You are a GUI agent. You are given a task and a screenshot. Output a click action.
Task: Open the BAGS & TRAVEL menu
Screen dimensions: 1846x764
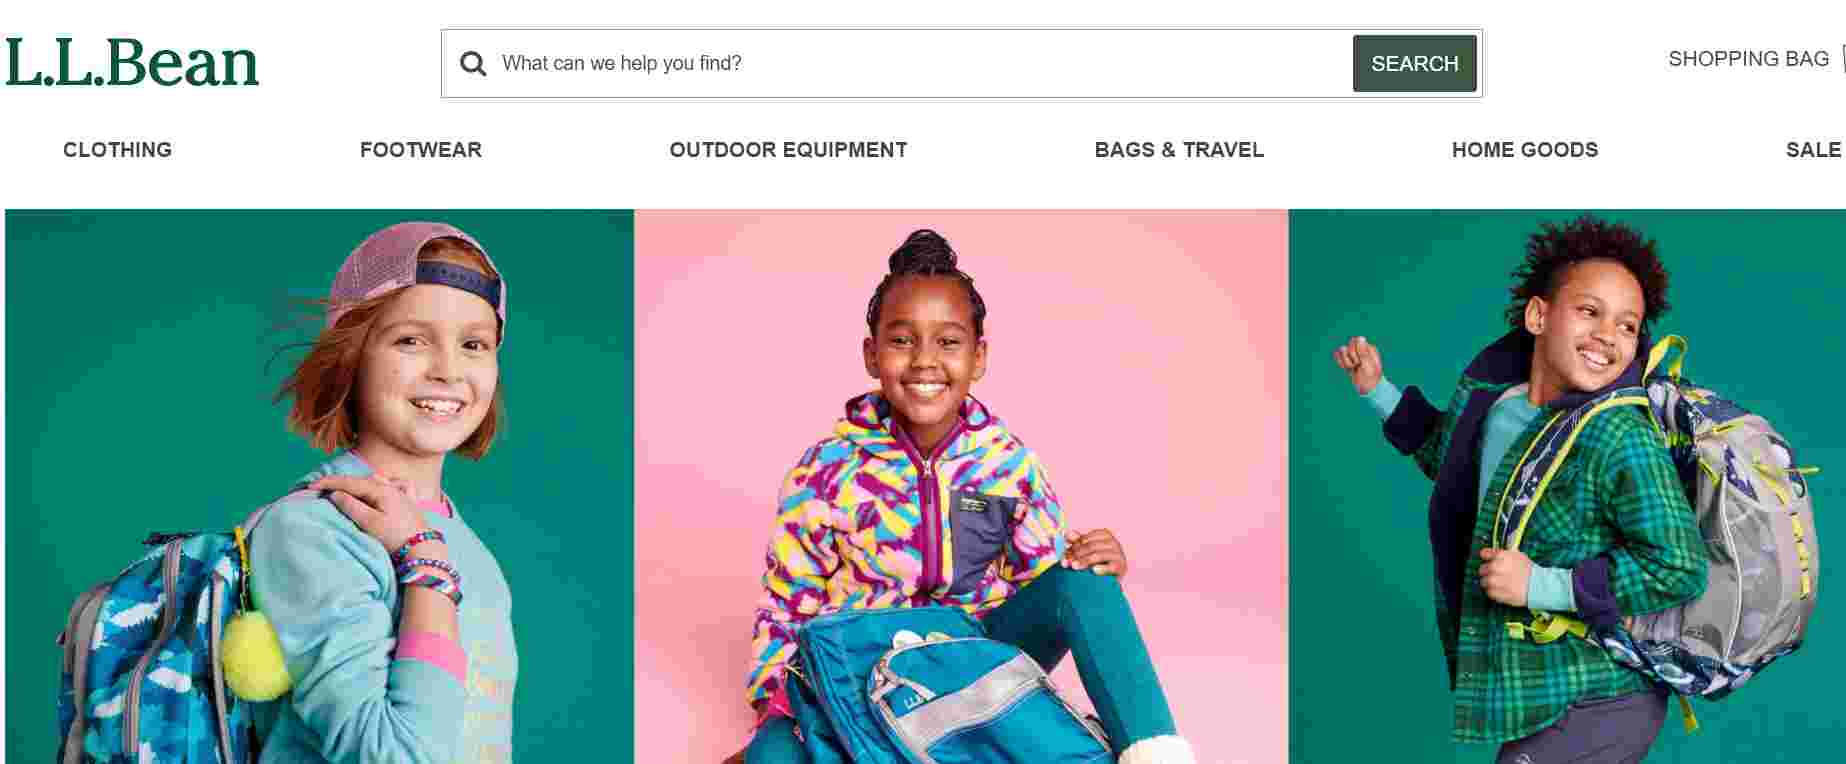pyautogui.click(x=1179, y=150)
